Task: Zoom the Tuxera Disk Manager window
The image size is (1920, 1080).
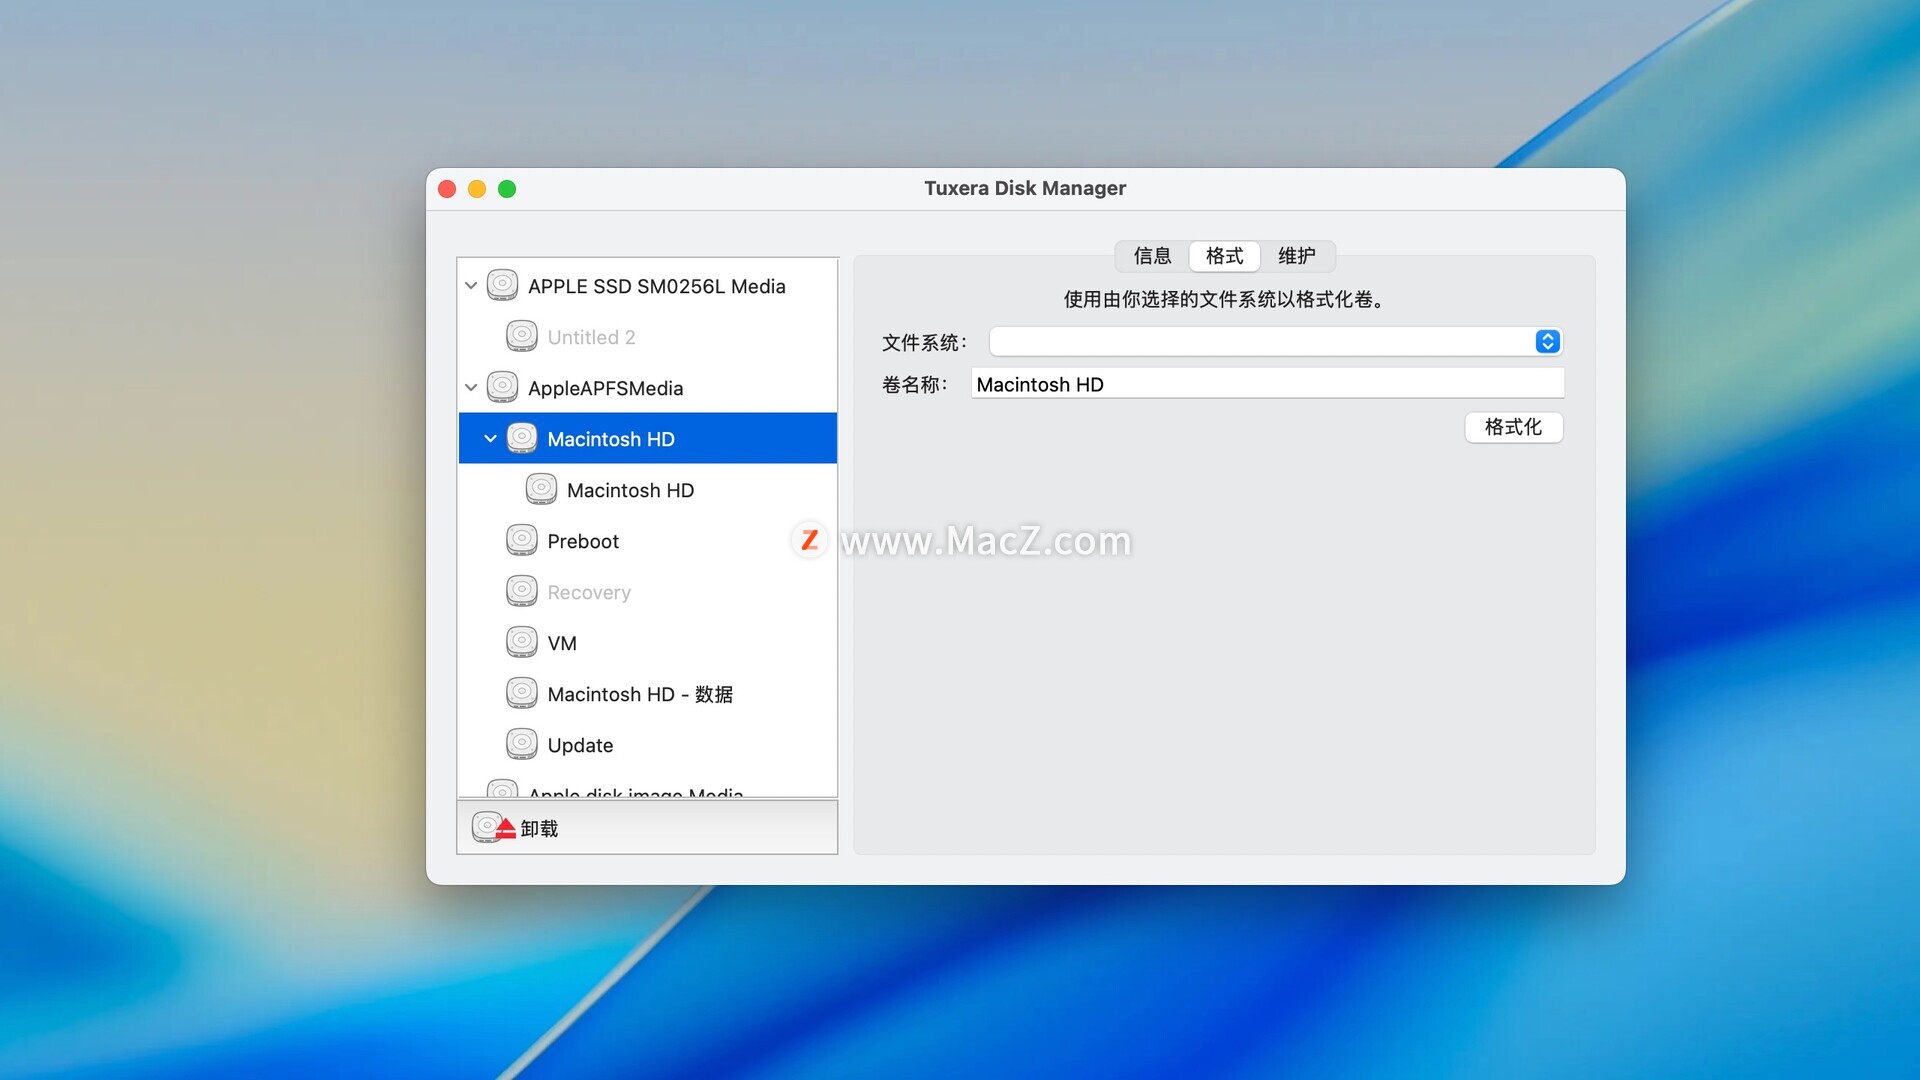Action: coord(507,189)
